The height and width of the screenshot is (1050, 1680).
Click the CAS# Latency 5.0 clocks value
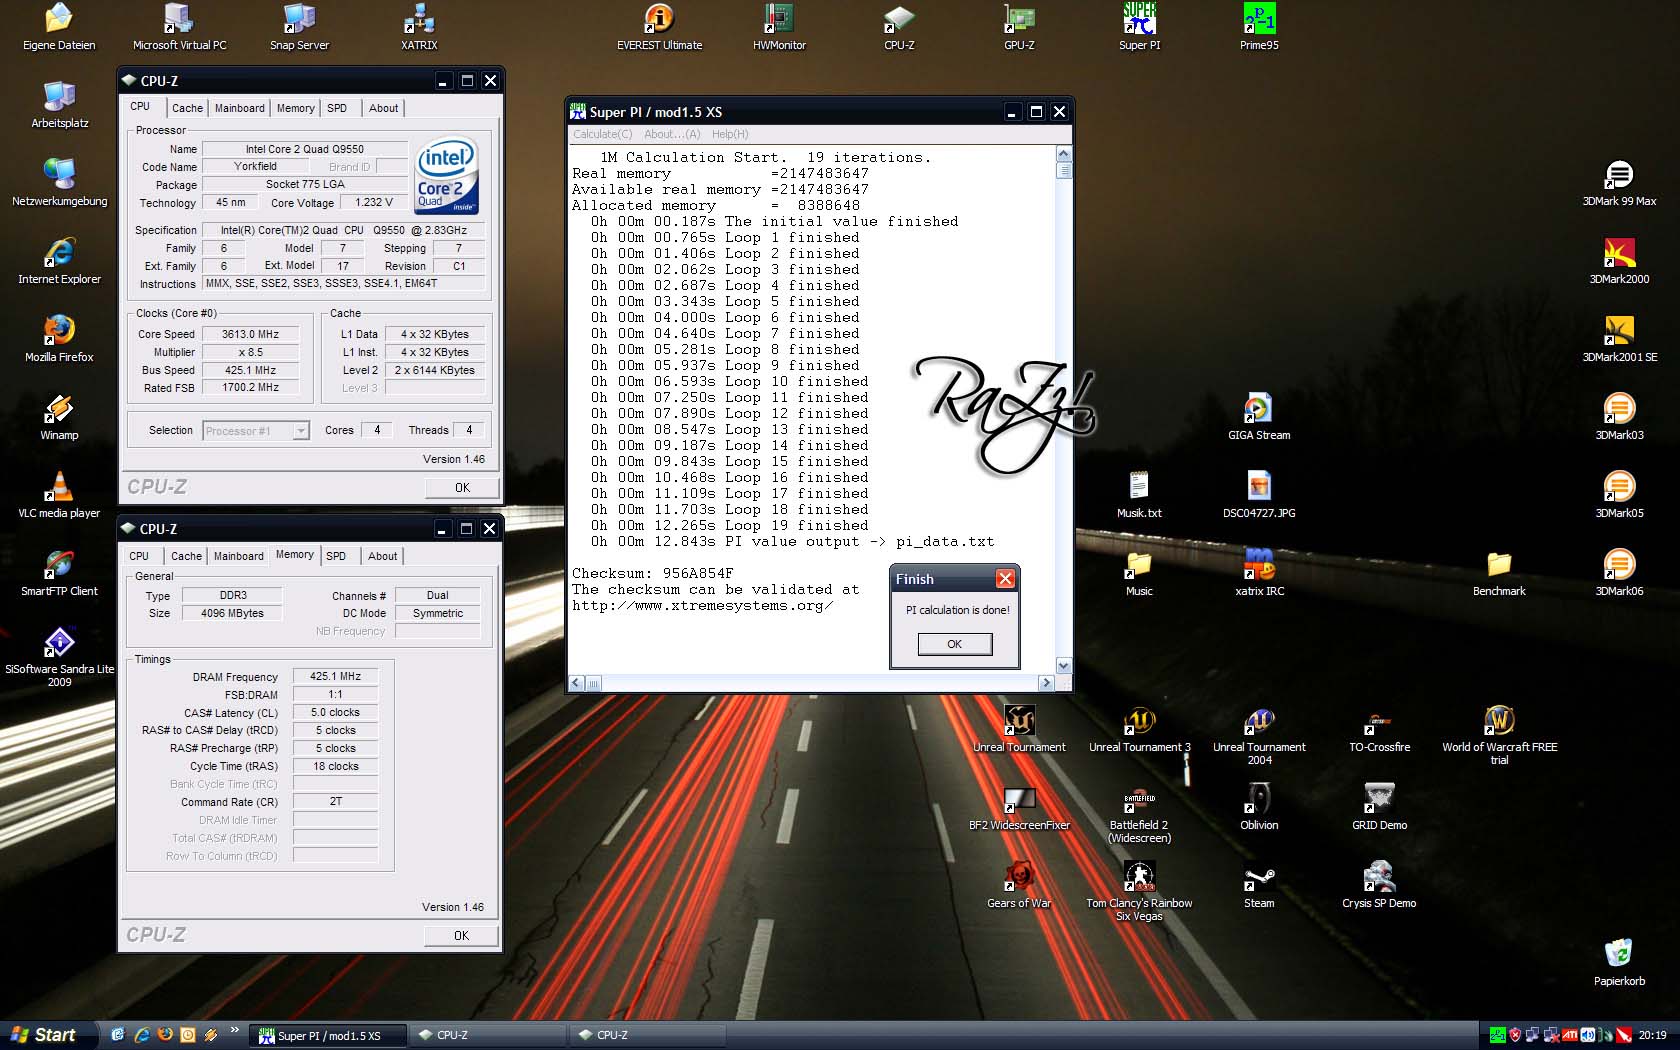click(x=335, y=712)
